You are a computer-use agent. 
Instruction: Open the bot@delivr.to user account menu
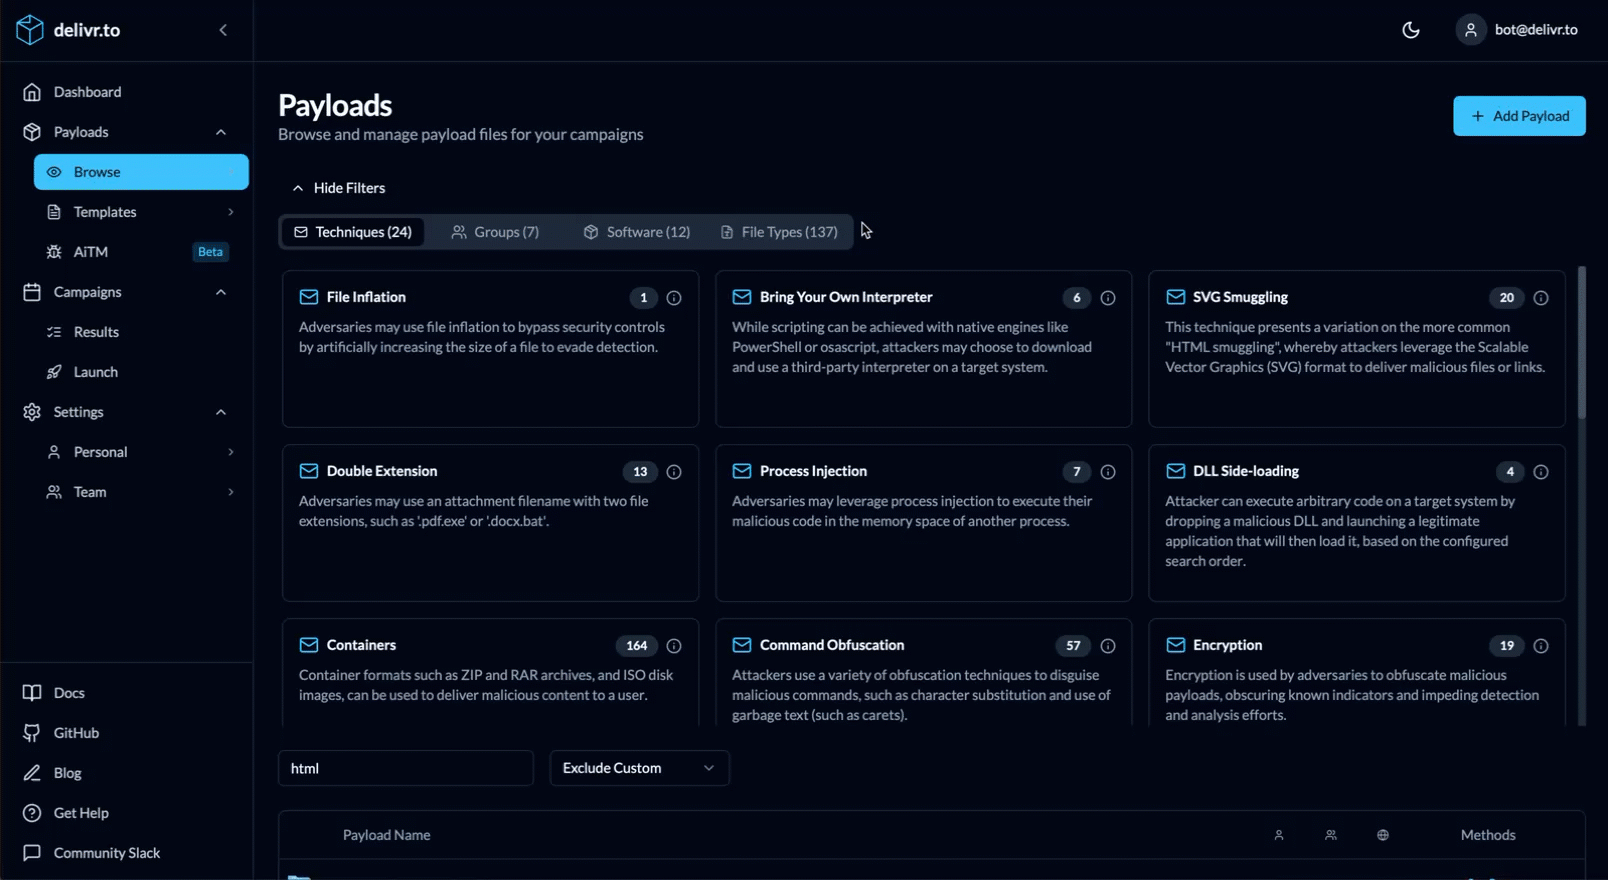pyautogui.click(x=1517, y=30)
